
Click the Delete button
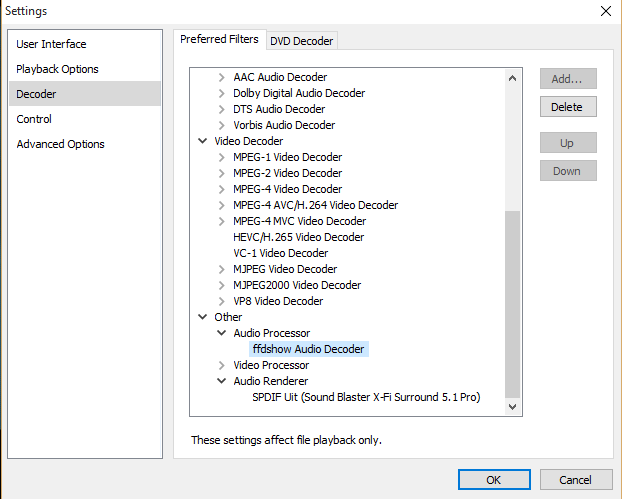pos(567,106)
